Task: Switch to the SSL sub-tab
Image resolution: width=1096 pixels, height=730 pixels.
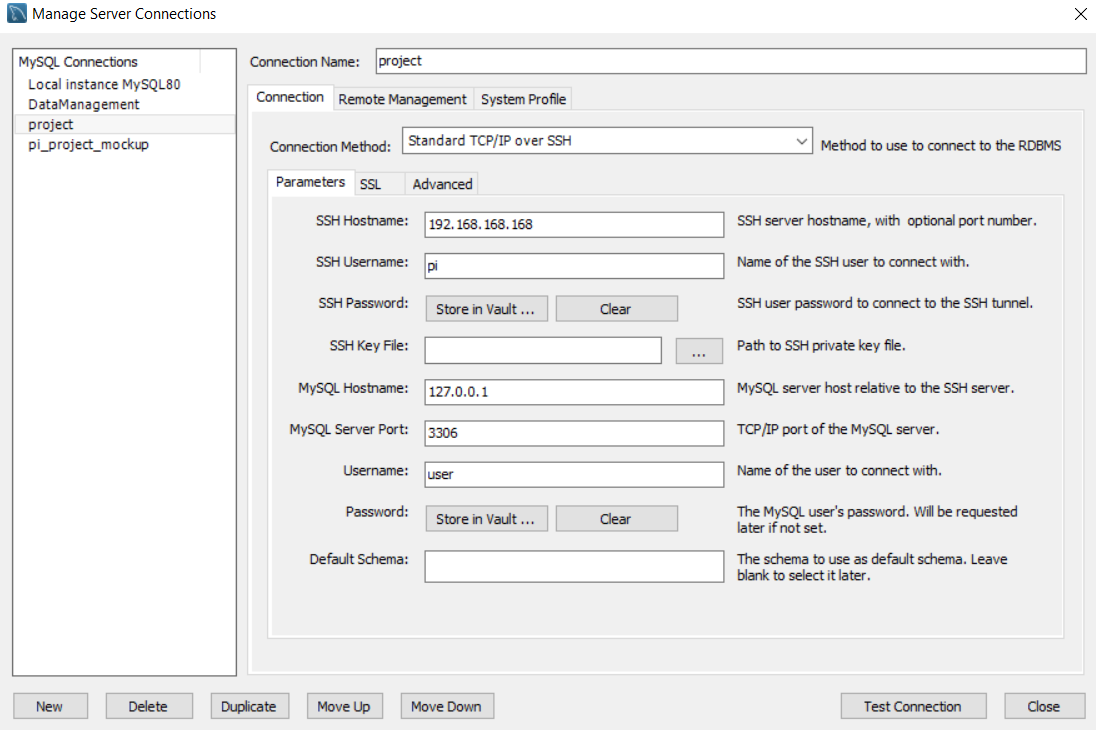Action: (378, 184)
